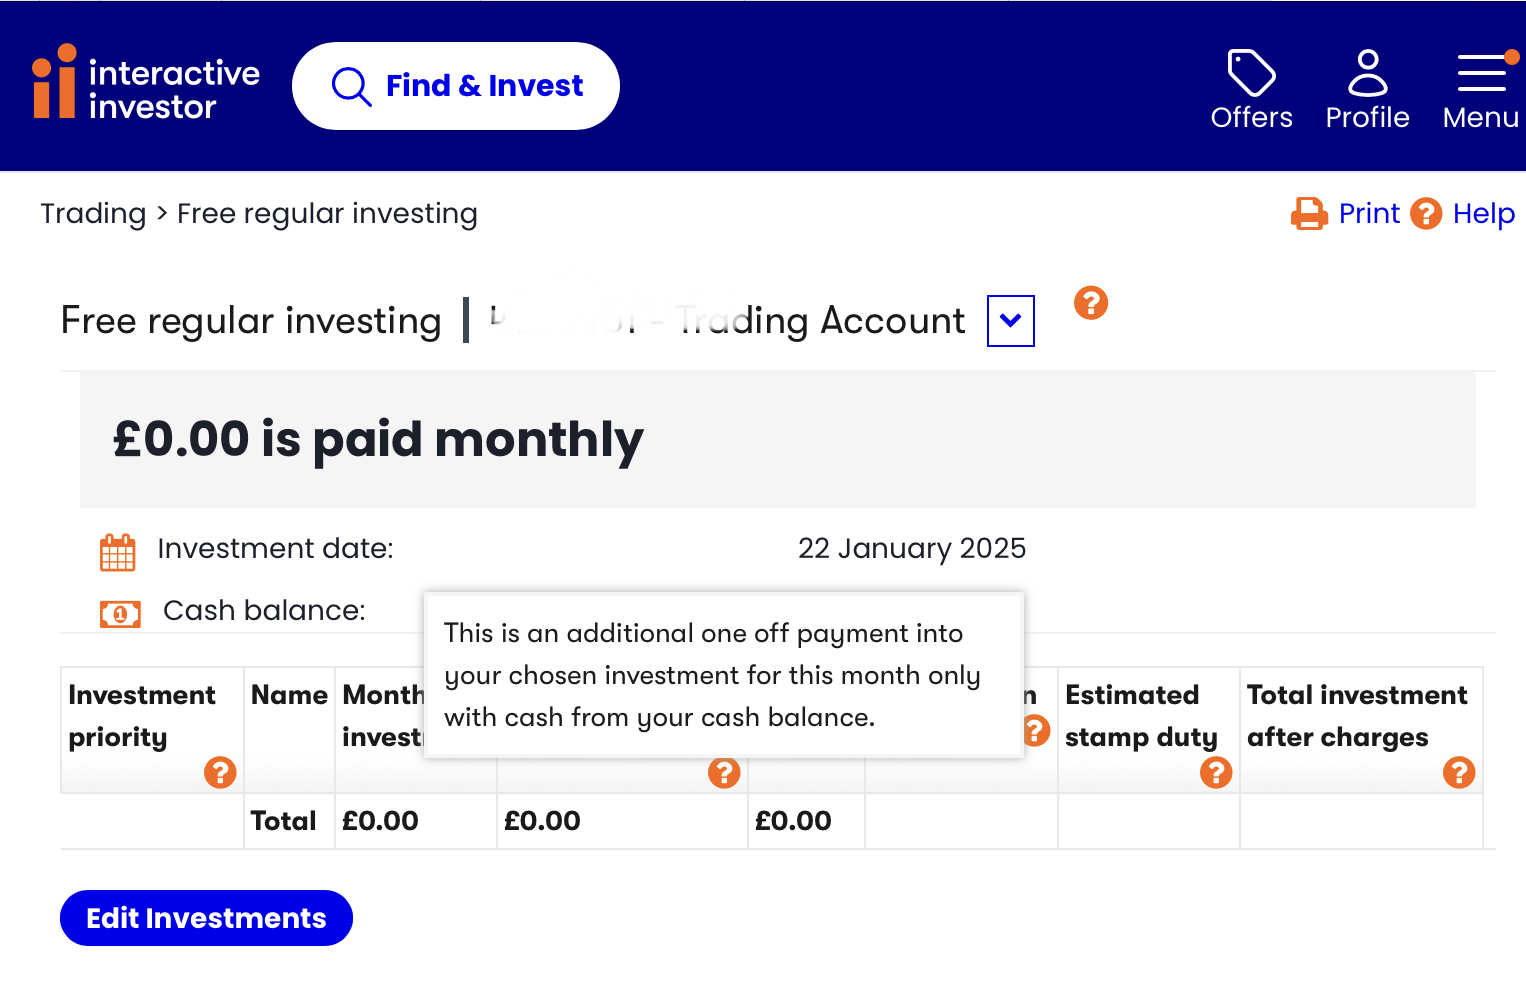
Task: Open the Offers tag icon
Action: click(1251, 73)
